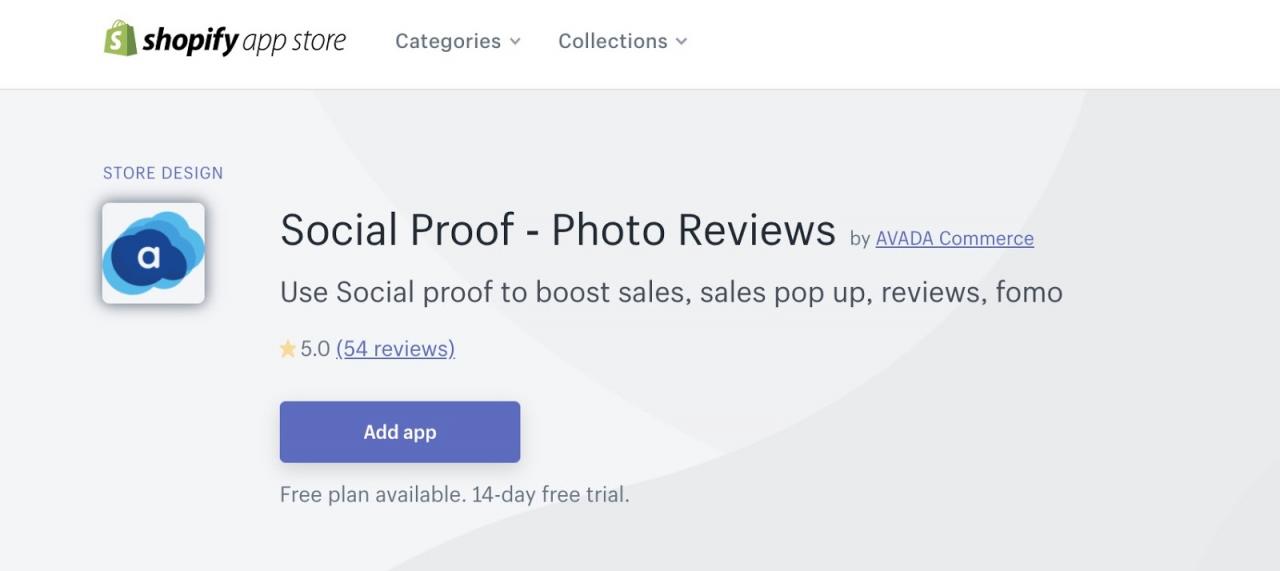This screenshot has width=1280, height=571.
Task: Expand the Collections dropdown chevron
Action: (681, 42)
